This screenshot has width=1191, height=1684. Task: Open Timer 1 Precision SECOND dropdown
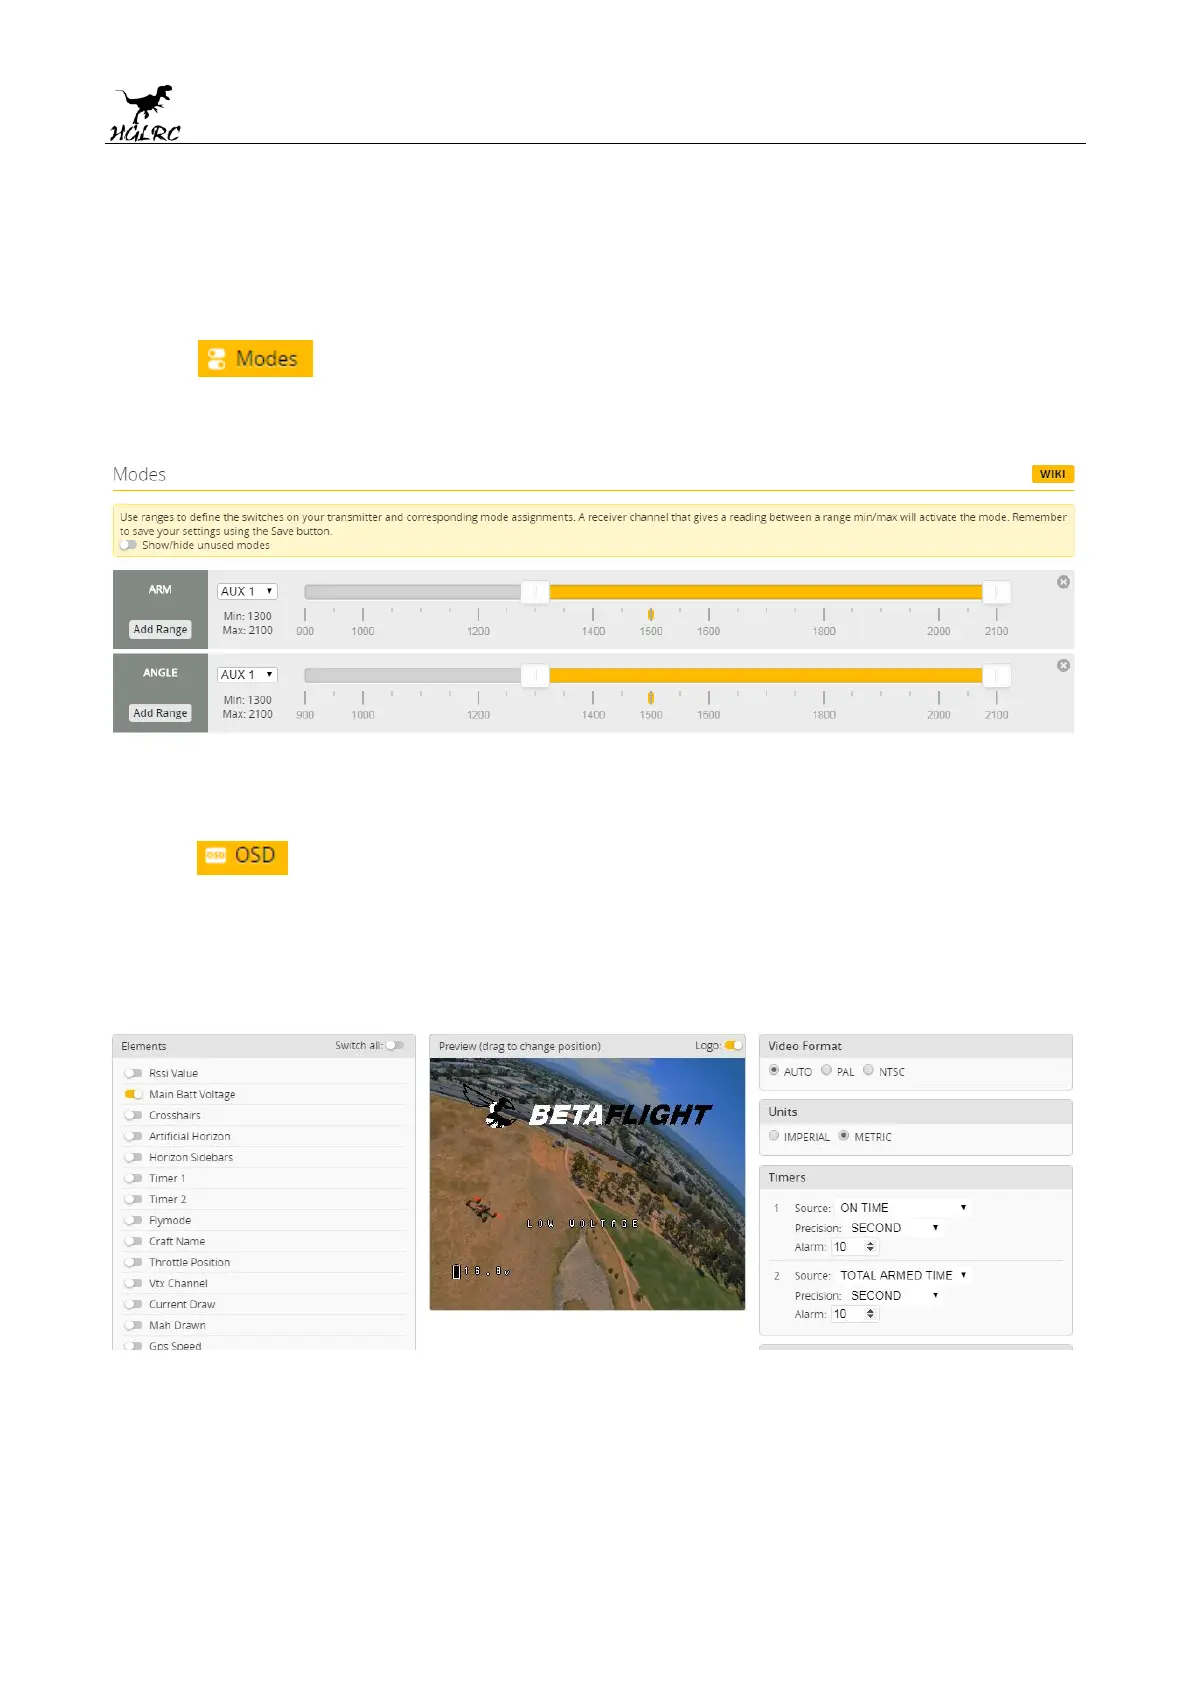tap(895, 1228)
